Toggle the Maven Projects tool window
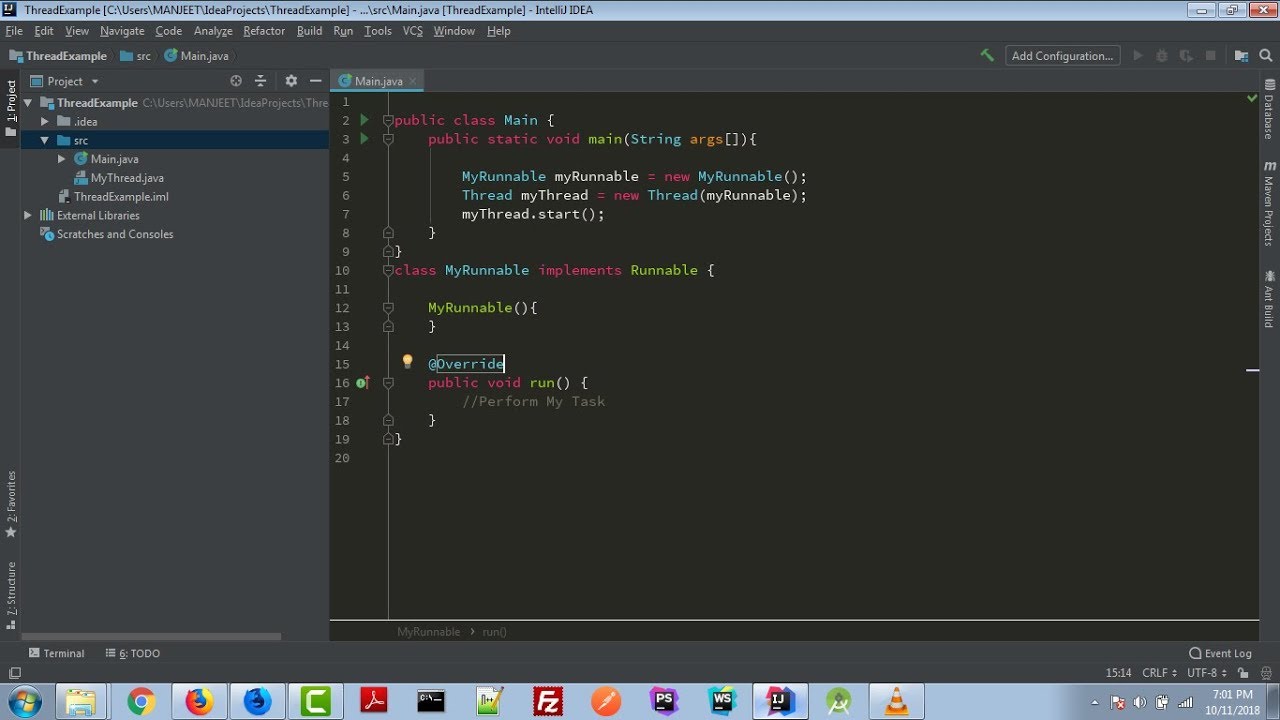This screenshot has height=720, width=1280. (x=1269, y=203)
